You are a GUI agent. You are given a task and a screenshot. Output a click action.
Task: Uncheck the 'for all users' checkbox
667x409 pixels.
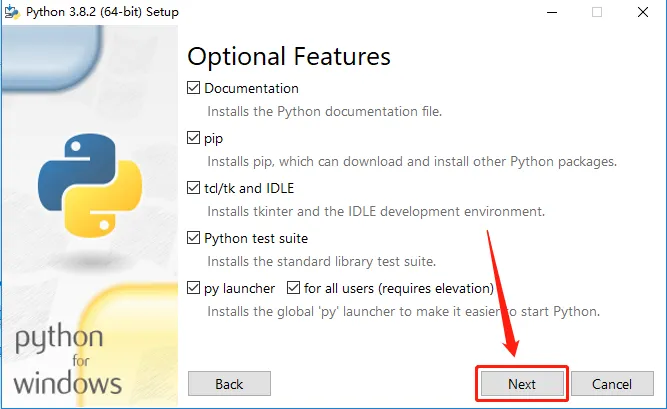click(294, 288)
